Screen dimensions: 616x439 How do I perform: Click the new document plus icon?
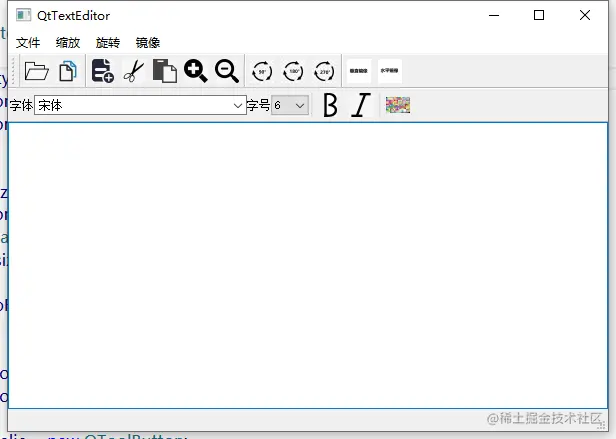[x=103, y=71]
